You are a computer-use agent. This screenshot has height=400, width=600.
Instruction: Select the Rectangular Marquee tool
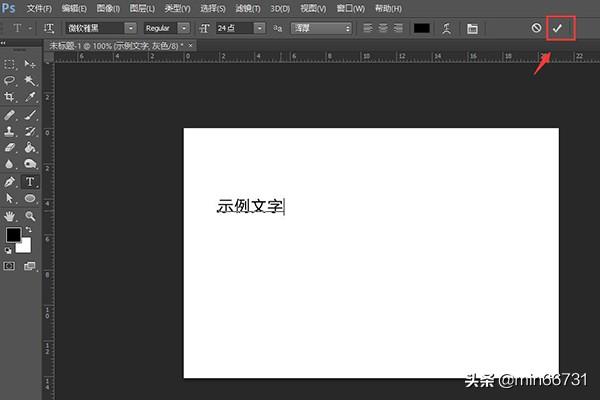click(x=10, y=64)
